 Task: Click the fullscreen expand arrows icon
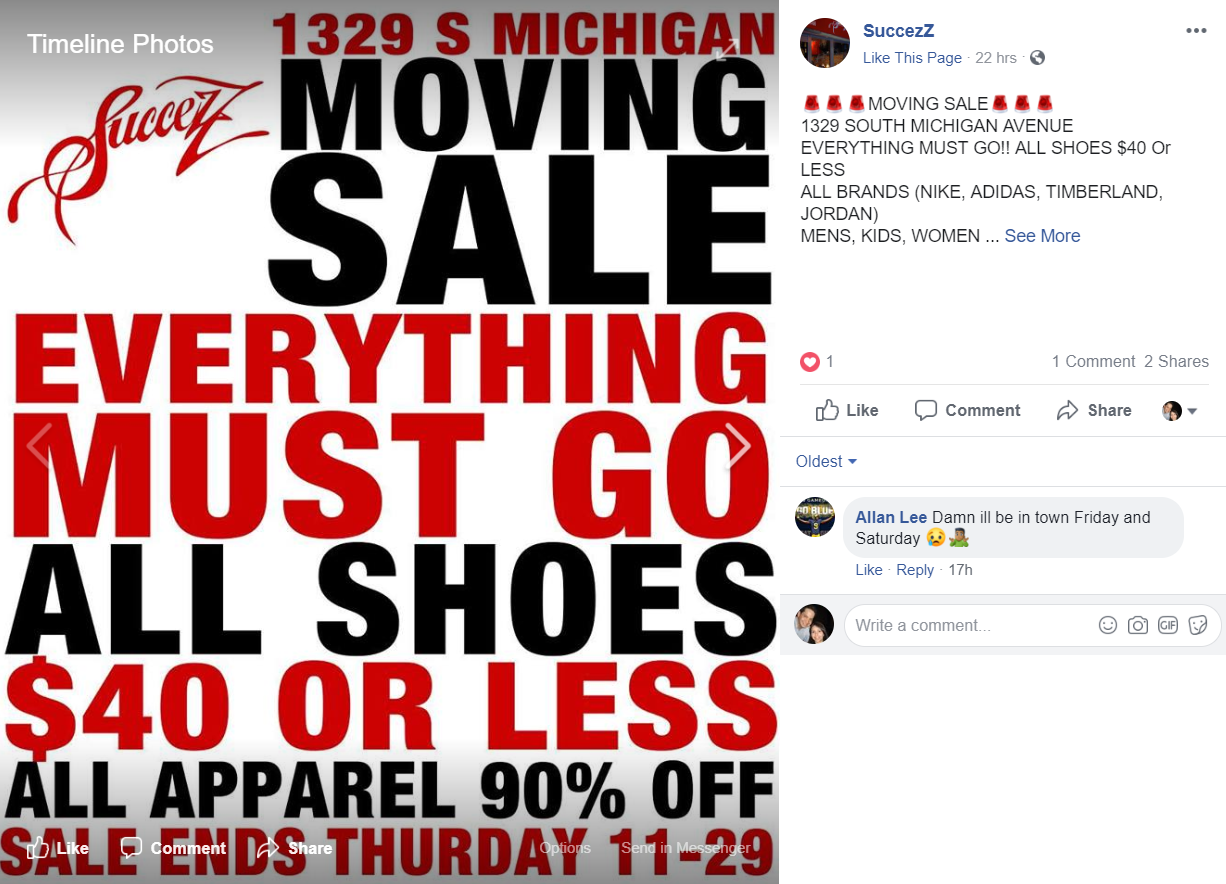point(728,49)
